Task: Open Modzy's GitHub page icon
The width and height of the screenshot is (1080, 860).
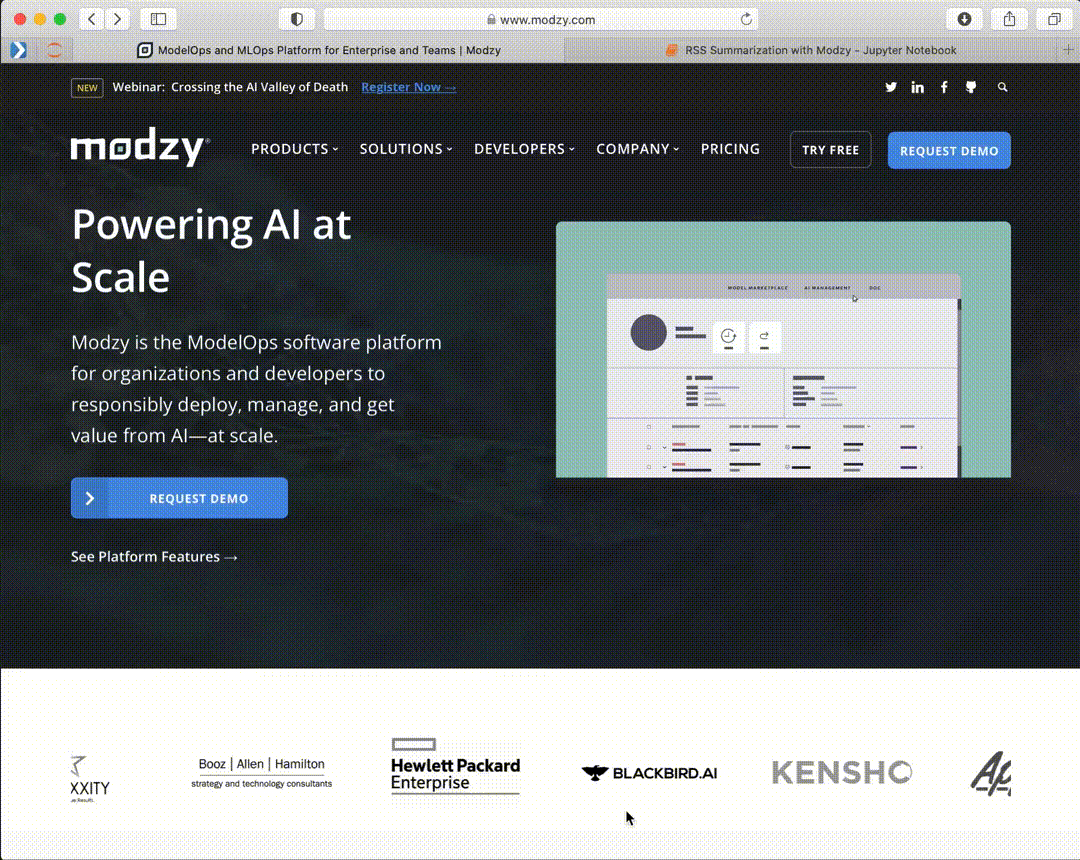Action: [970, 88]
